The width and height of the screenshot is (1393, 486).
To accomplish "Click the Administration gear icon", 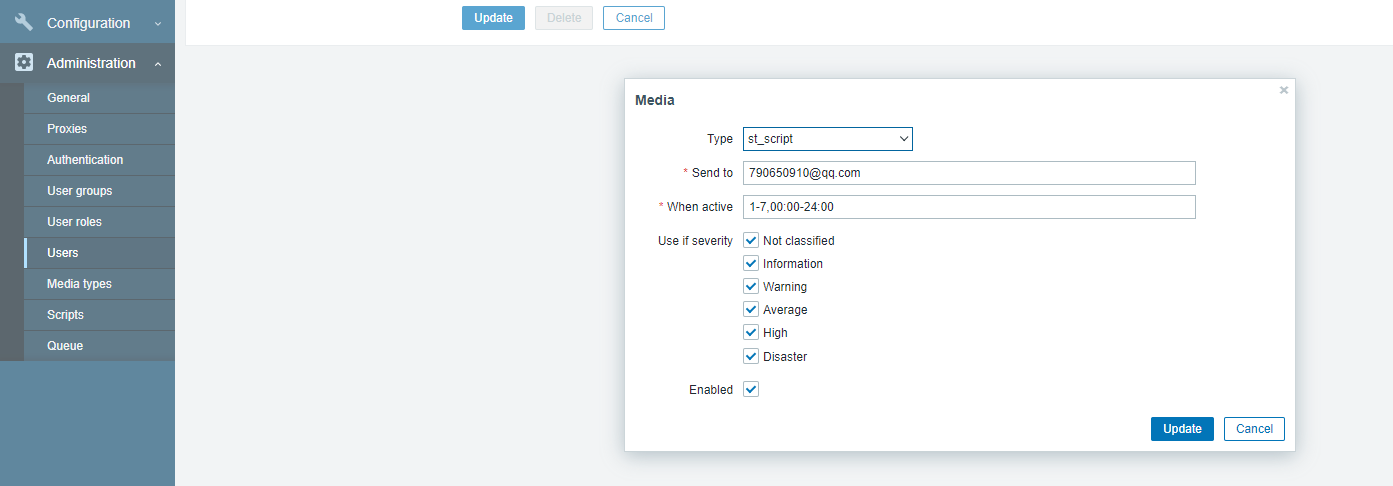I will pos(24,62).
